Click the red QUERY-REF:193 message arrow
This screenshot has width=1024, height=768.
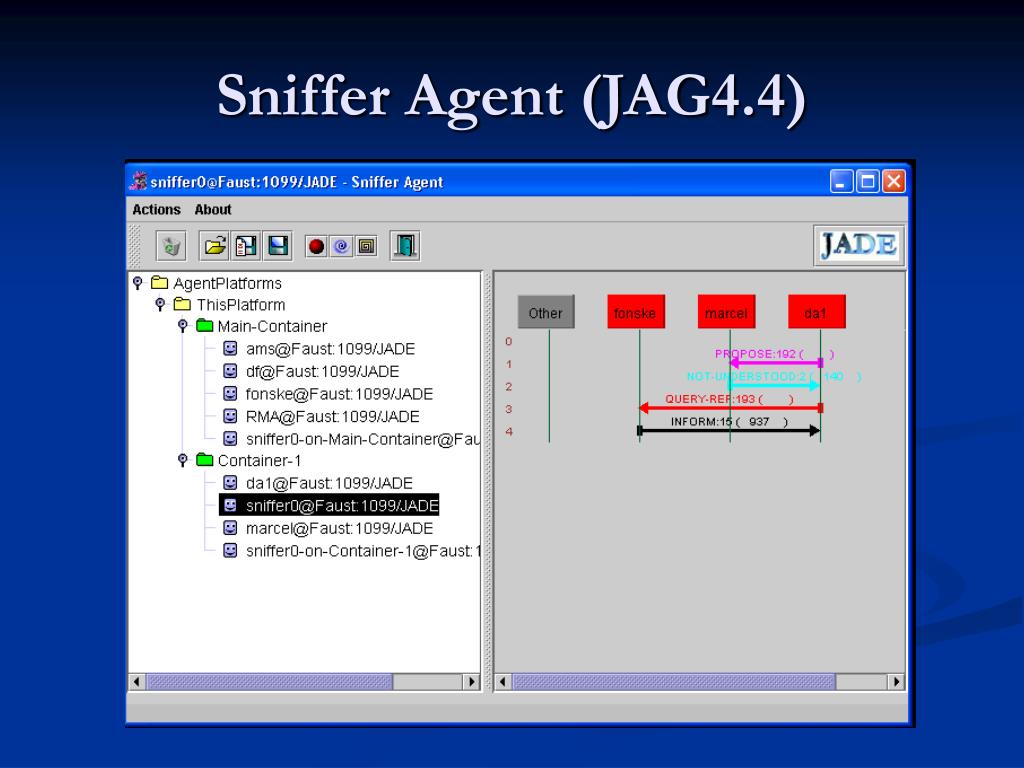[x=730, y=408]
